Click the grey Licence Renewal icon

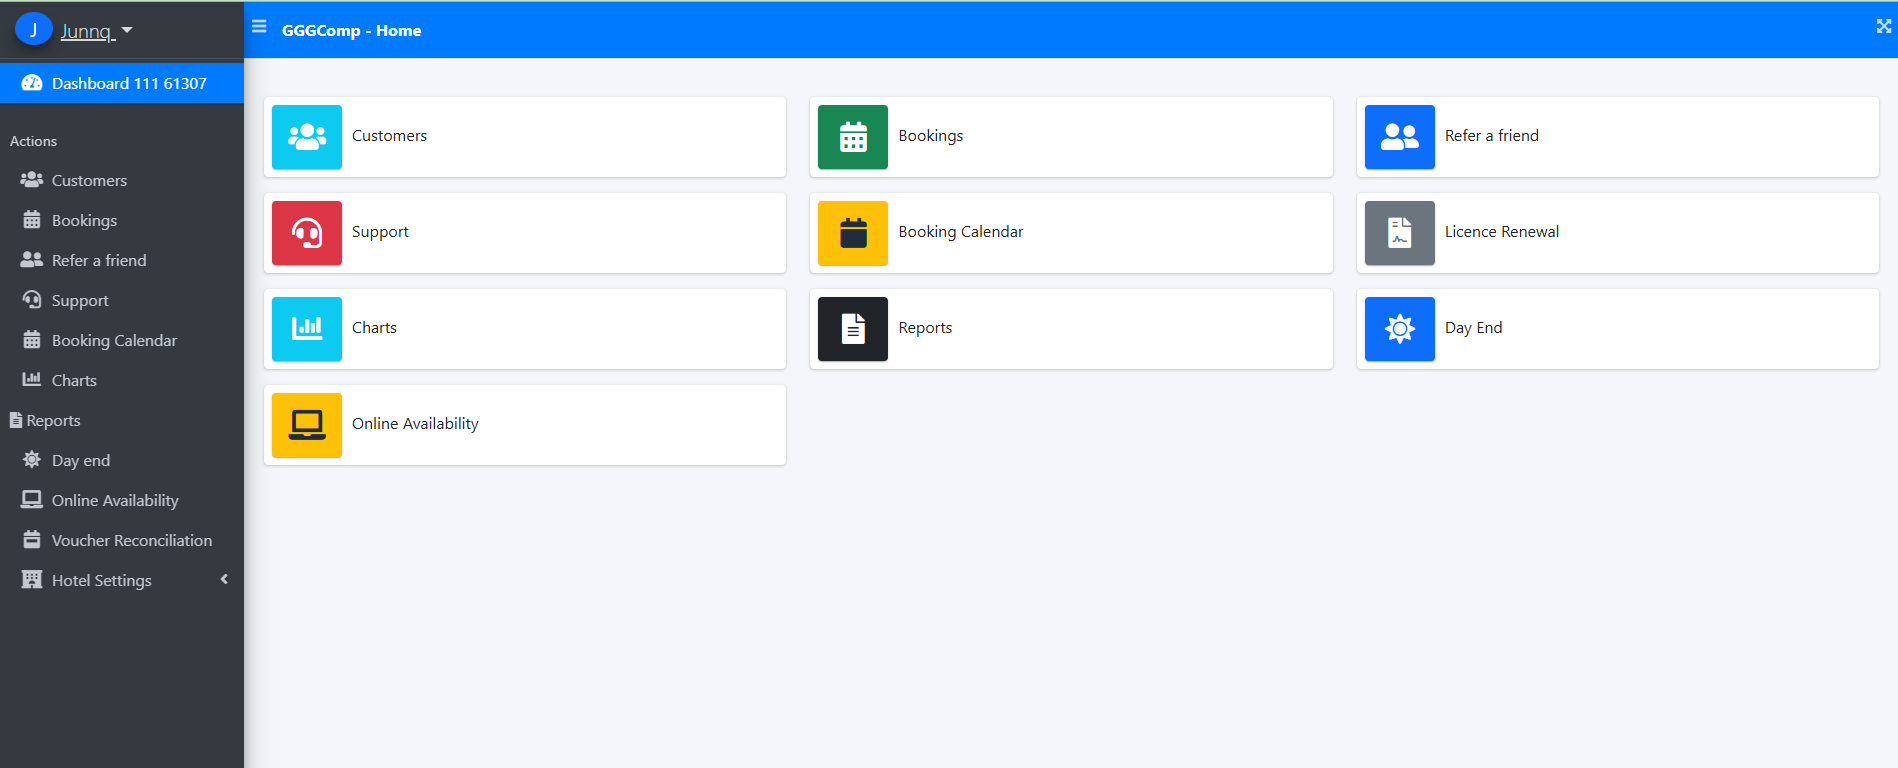1399,233
